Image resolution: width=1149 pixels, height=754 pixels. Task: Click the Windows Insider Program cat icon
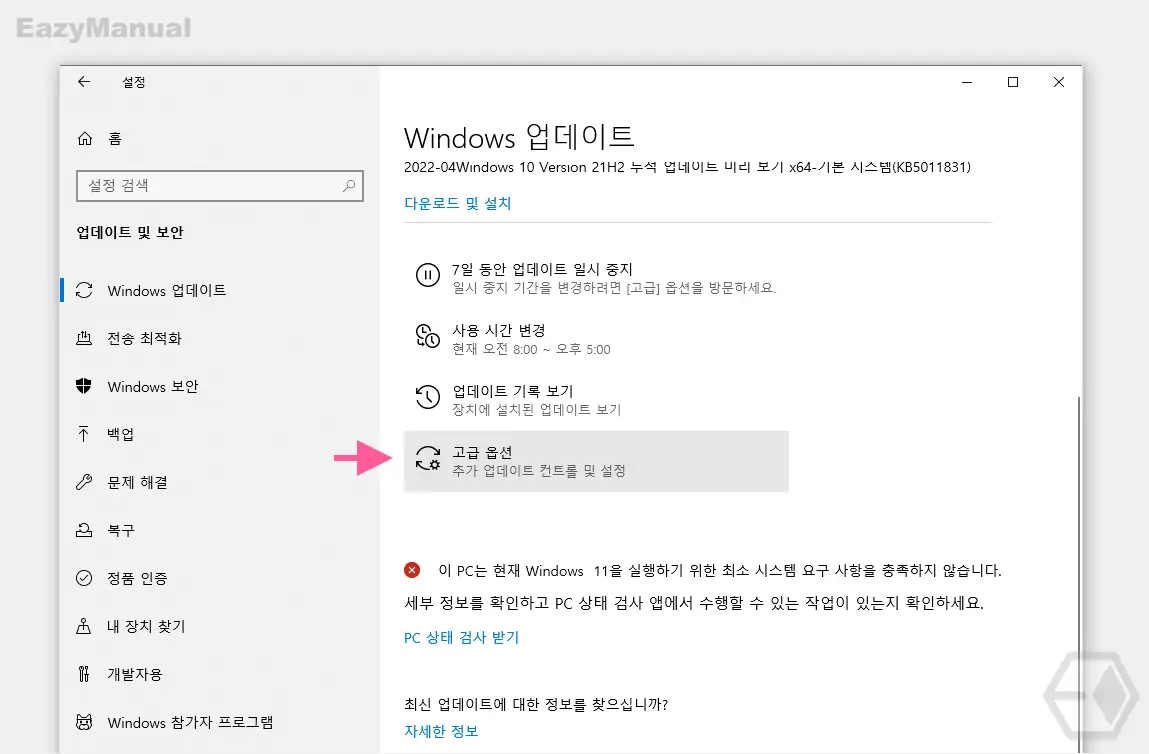pos(84,722)
